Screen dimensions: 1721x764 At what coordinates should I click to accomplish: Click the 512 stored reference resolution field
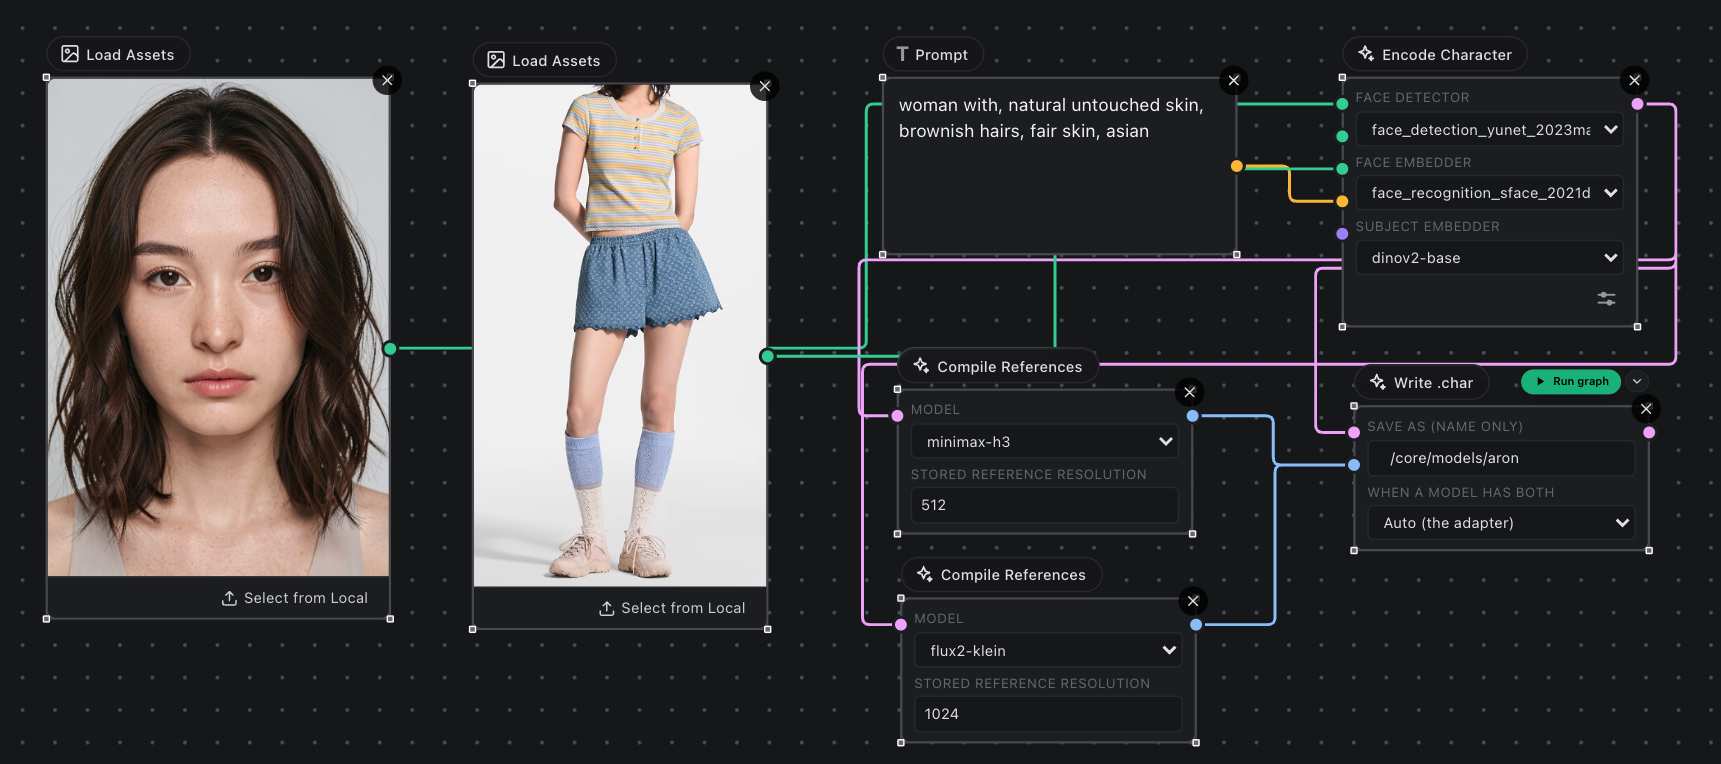tap(1045, 505)
